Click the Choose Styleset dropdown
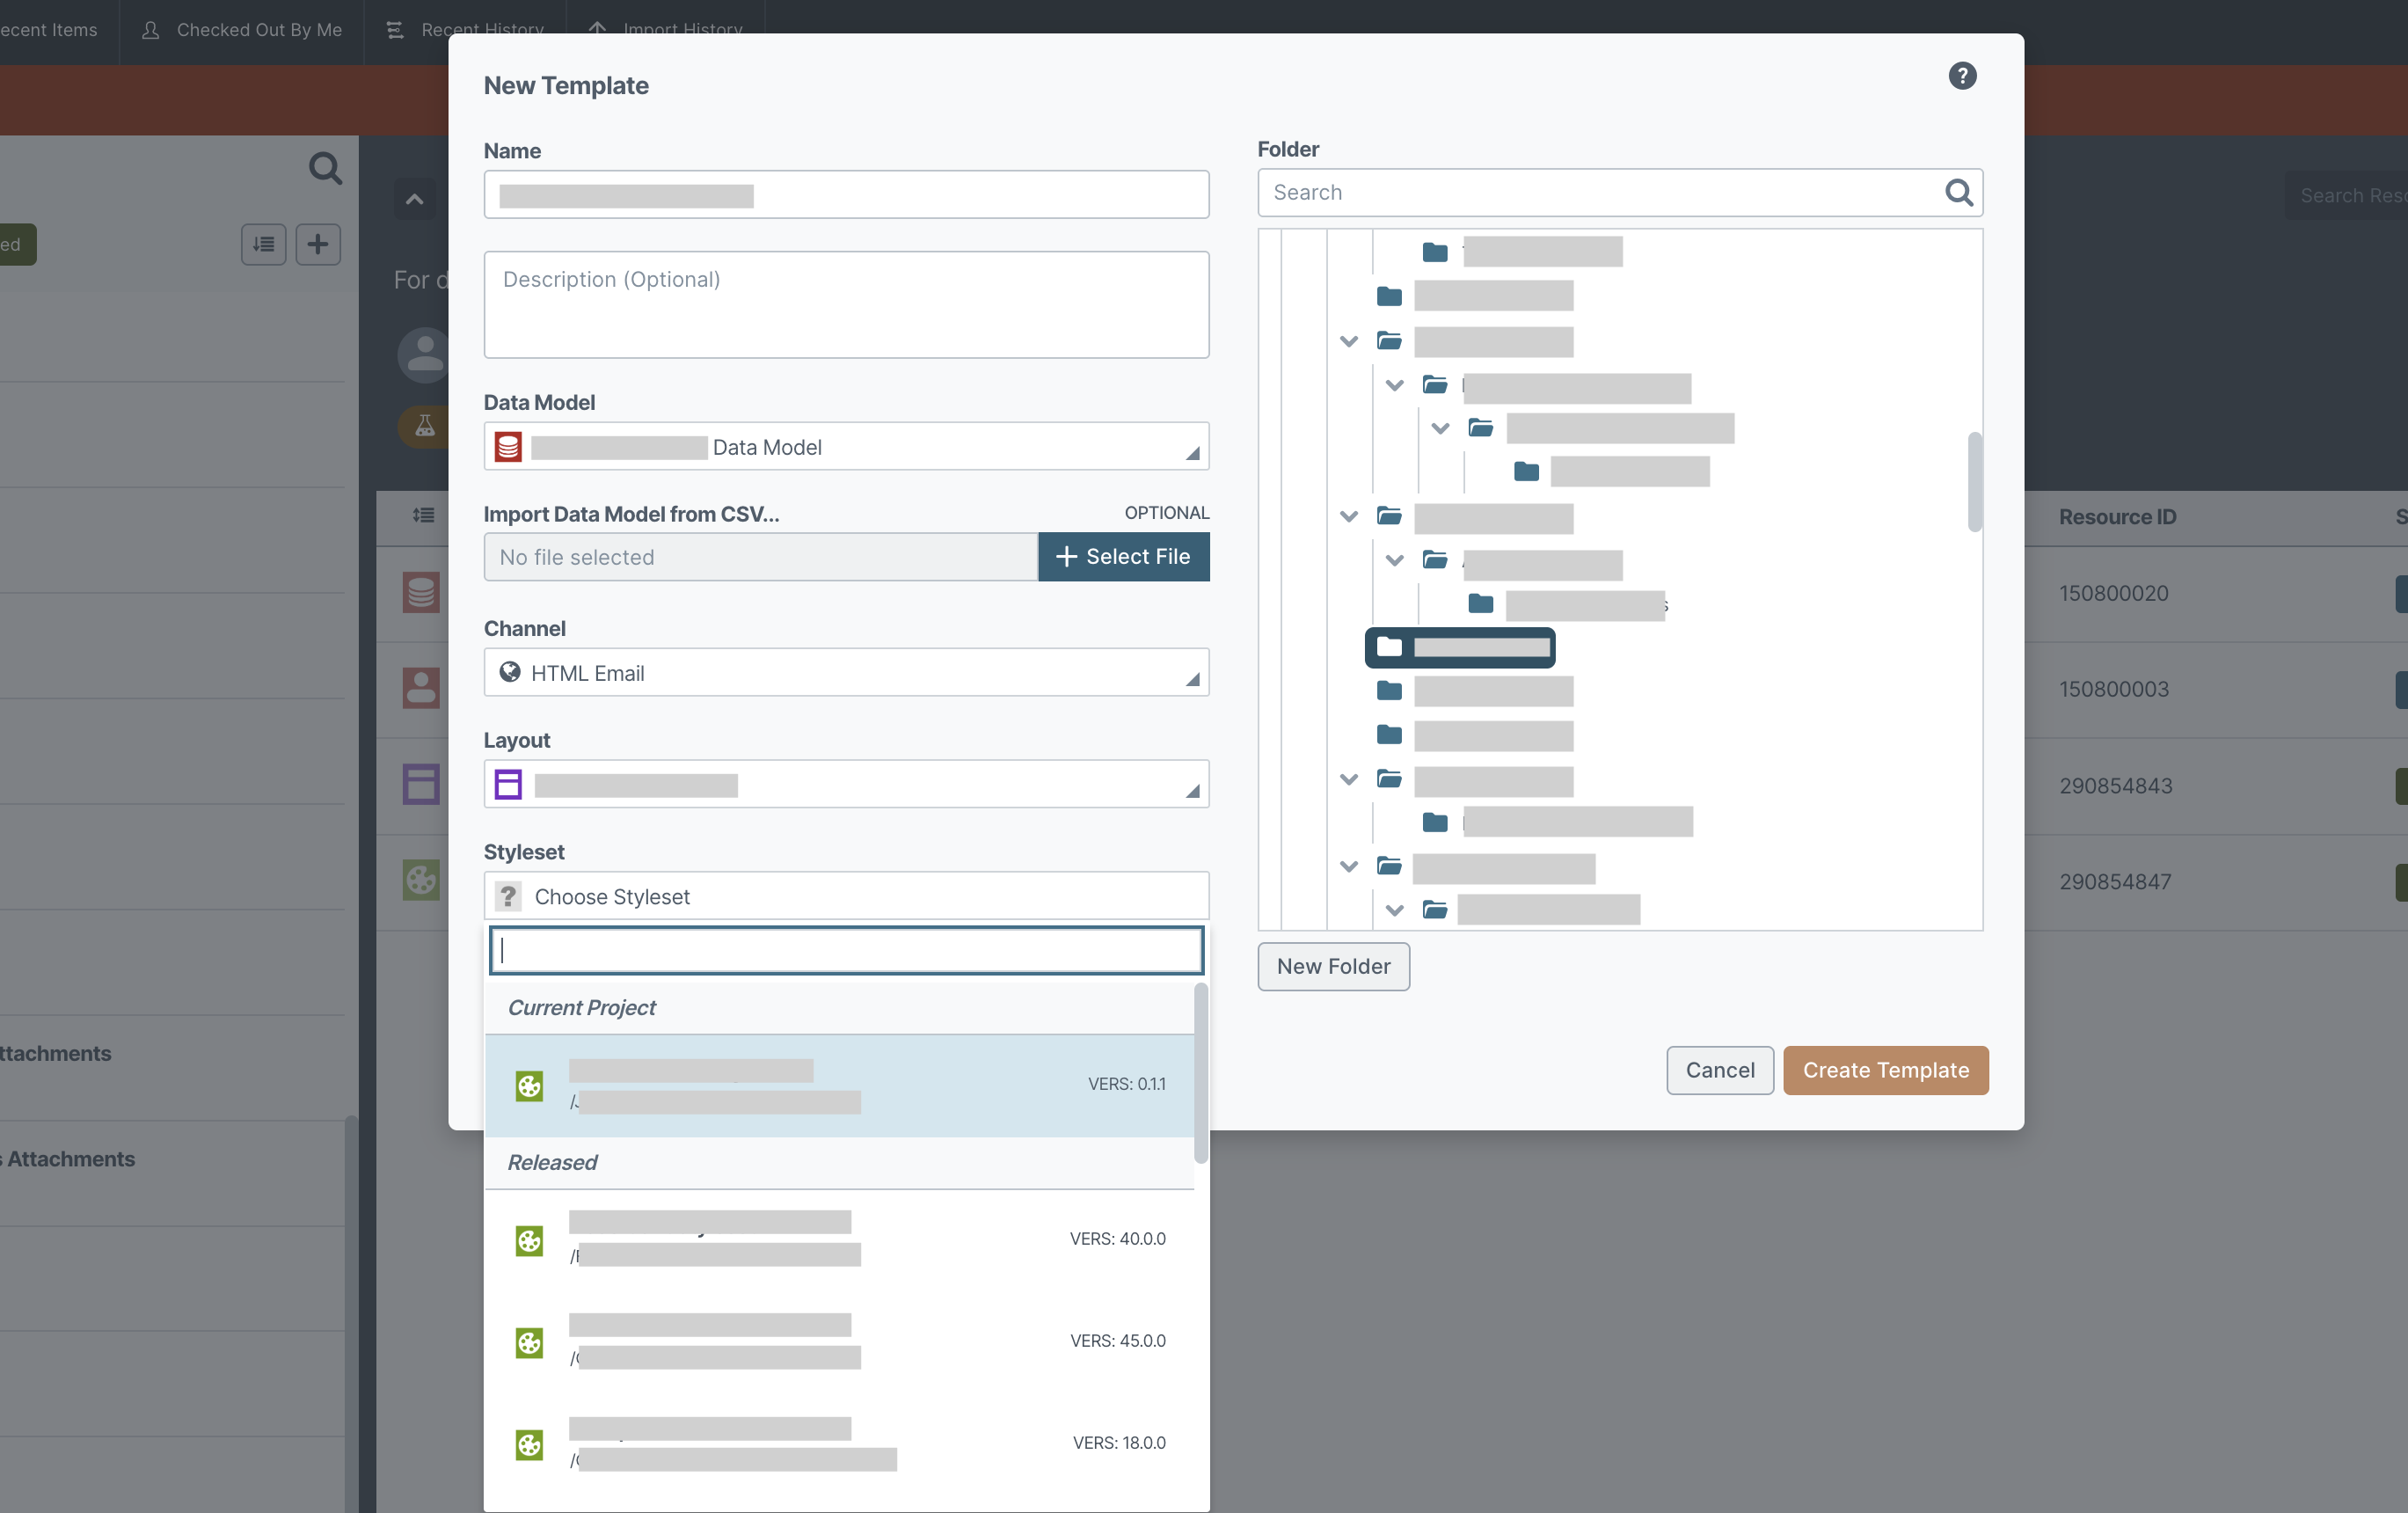The height and width of the screenshot is (1513, 2408). (846, 896)
